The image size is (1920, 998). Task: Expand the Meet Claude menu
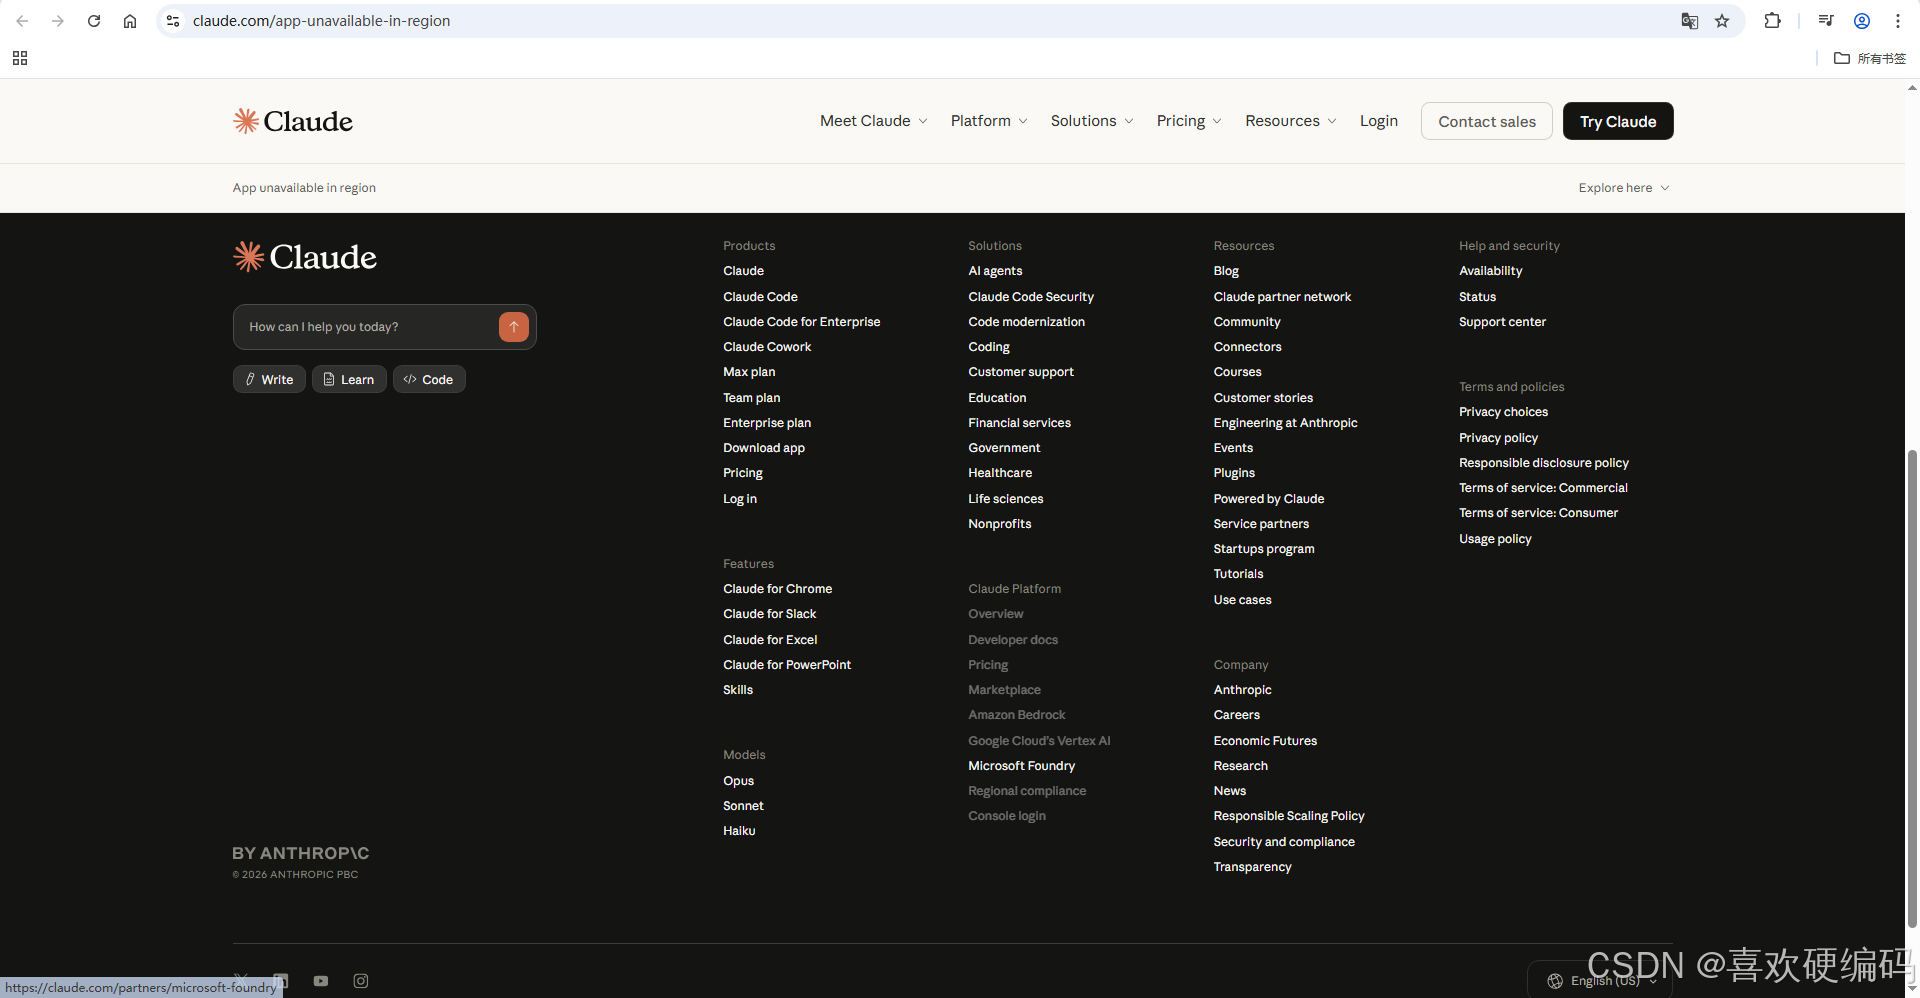coord(874,121)
